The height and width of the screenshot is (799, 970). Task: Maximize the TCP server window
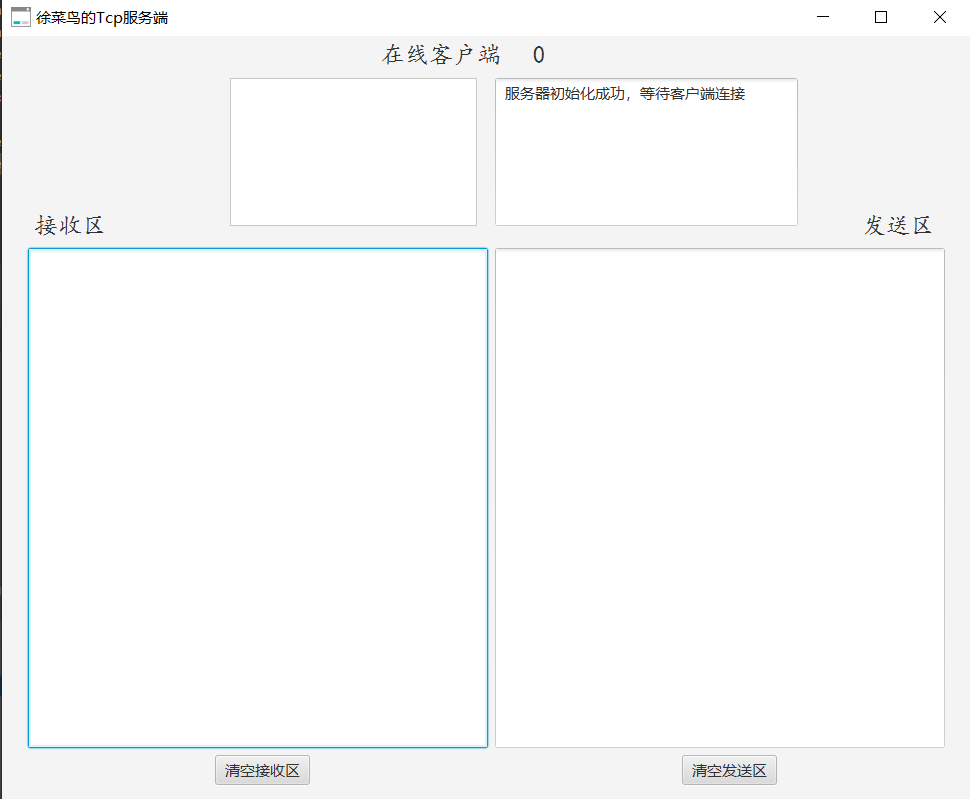pos(880,17)
